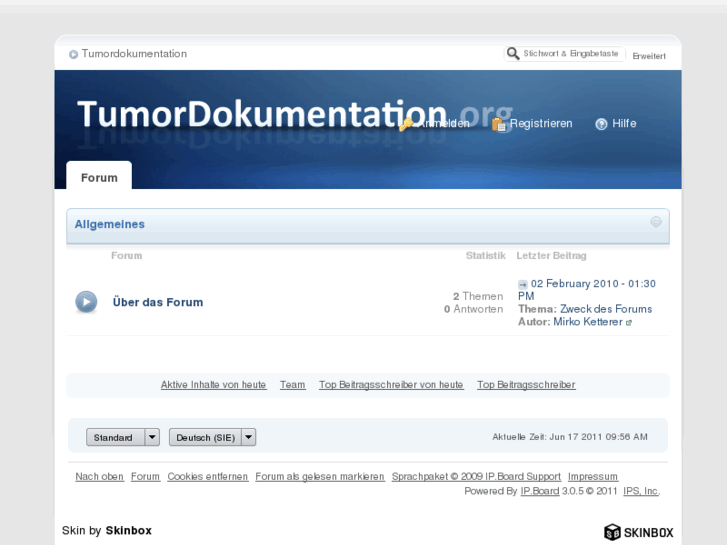The width and height of the screenshot is (727, 545).
Task: Open the Top Beitragsschreiber link
Action: point(526,385)
